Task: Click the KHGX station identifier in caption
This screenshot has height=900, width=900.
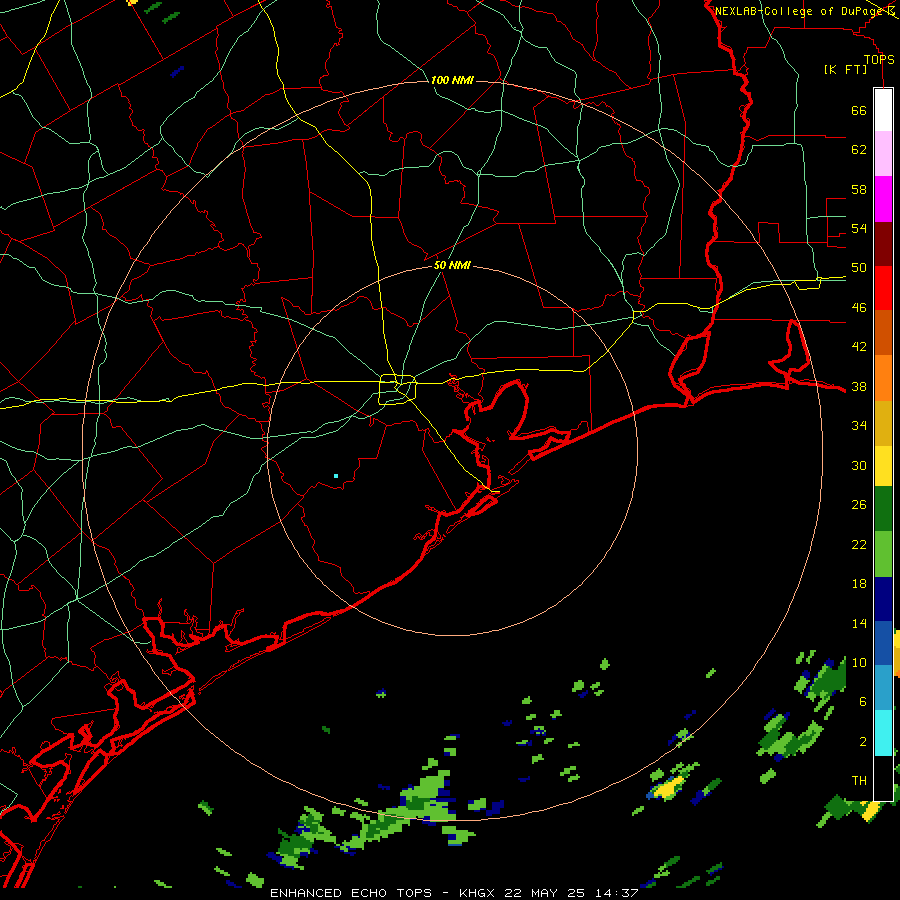Action: (478, 893)
